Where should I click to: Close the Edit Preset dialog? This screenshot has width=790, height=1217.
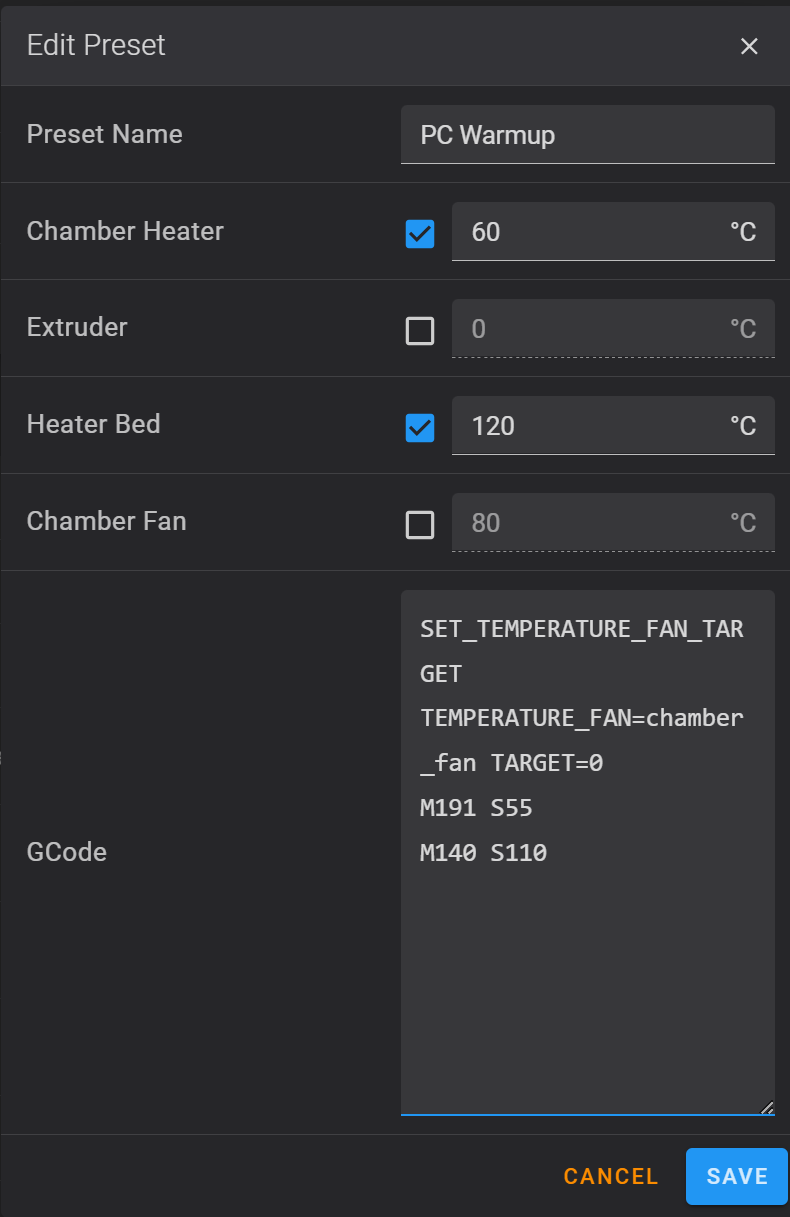click(x=749, y=46)
